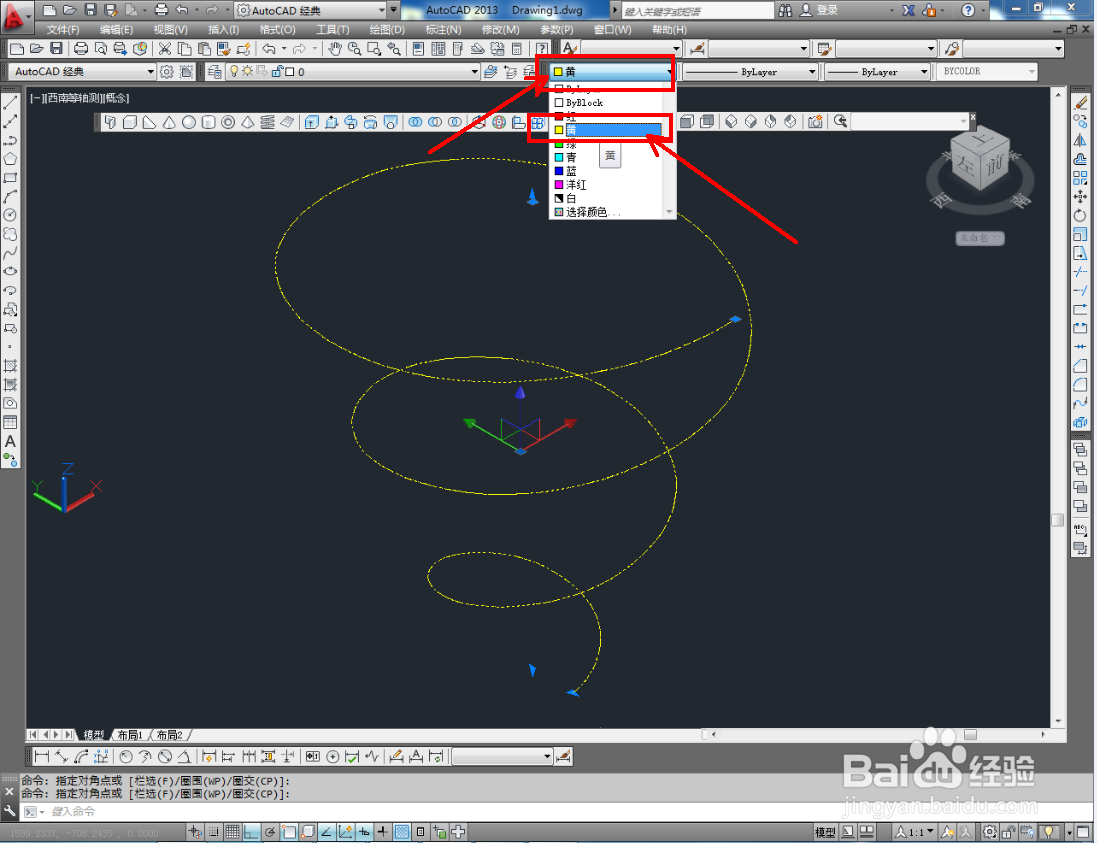
Task: Toggle Lineweight display in status bar
Action: [383, 832]
